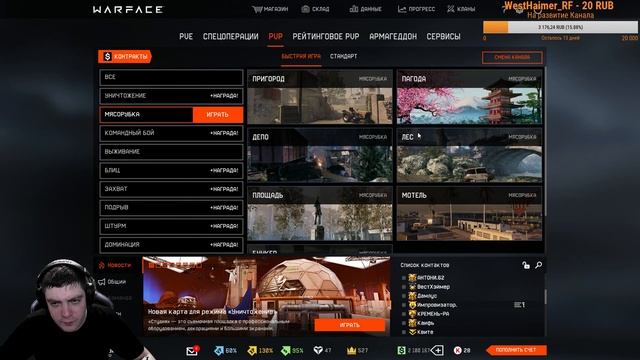Click the red K credits icon
The height and width of the screenshot is (360, 640).
coord(458,350)
